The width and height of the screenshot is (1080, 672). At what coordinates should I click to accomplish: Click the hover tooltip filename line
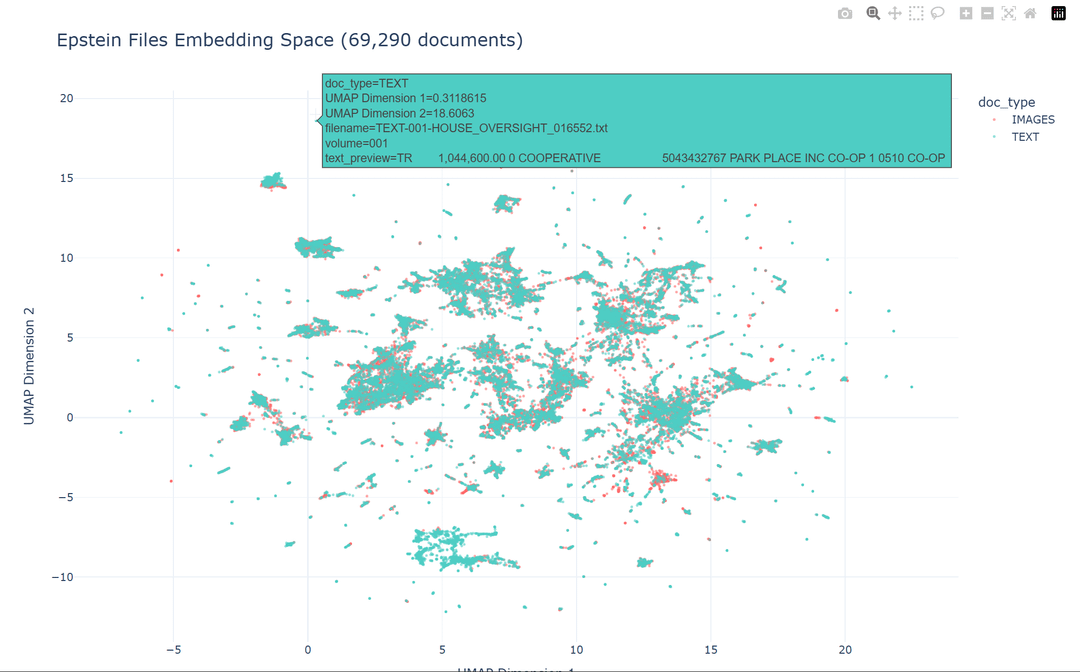[466, 128]
